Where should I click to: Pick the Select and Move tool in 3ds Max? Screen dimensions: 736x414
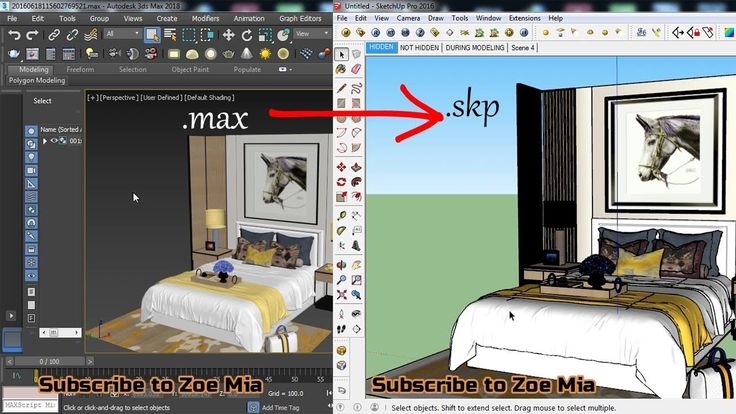pos(229,35)
